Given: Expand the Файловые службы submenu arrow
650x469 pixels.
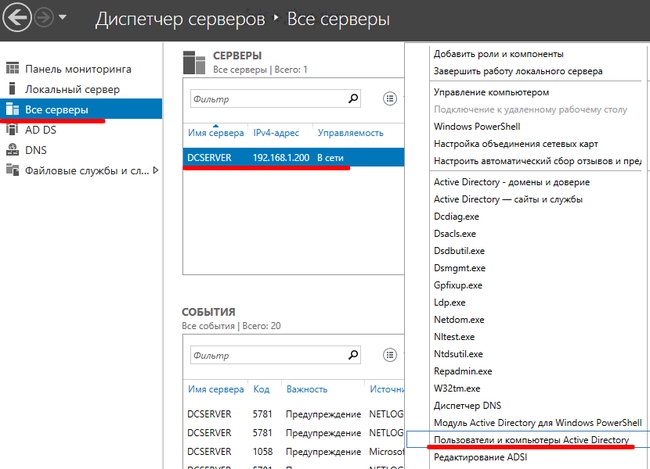Looking at the screenshot, I should pyautogui.click(x=155, y=170).
